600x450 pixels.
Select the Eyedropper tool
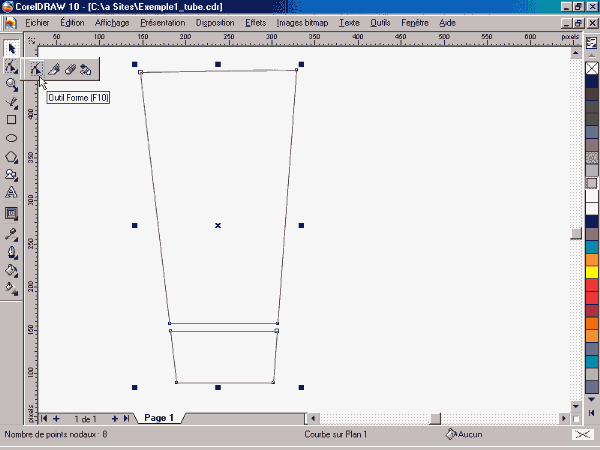click(x=11, y=234)
